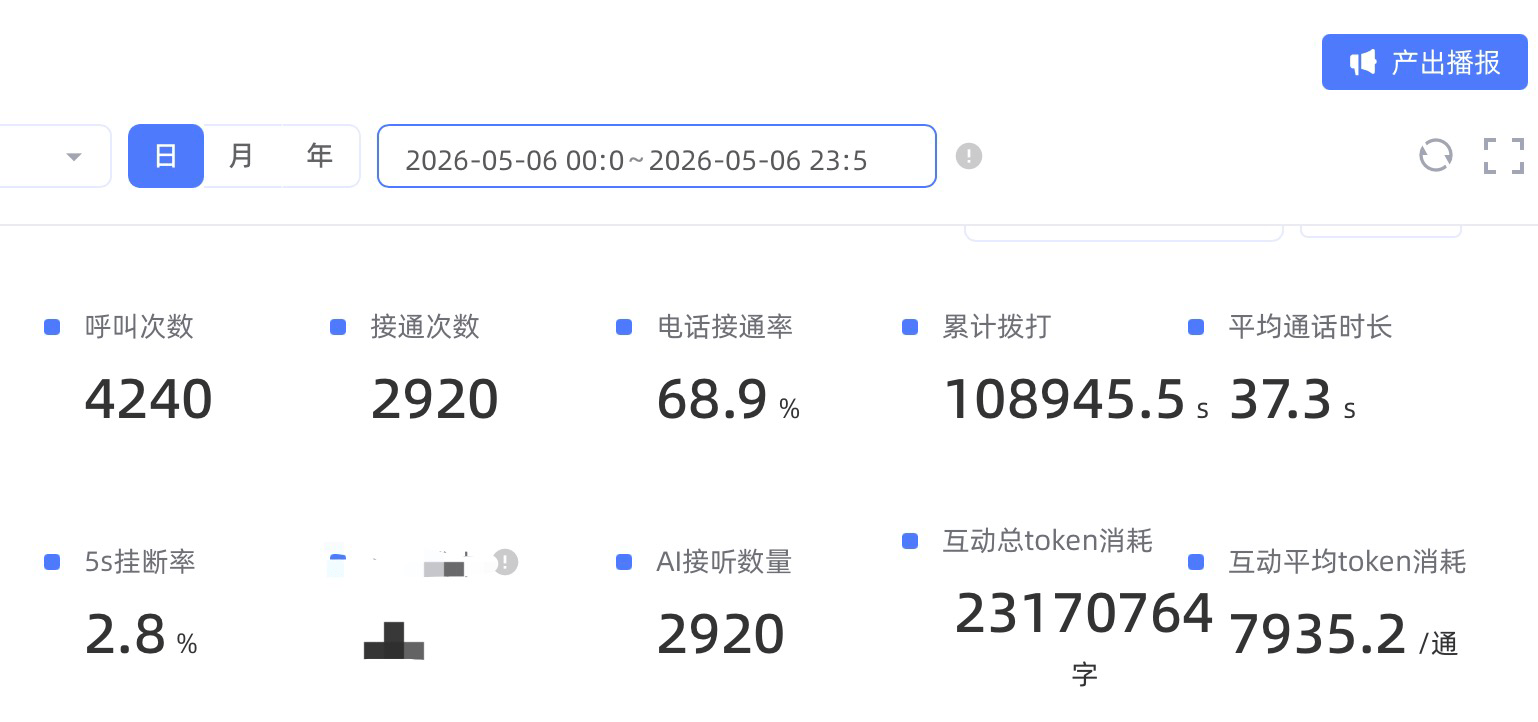Open the date range 2026-05-06 picker

coord(657,156)
